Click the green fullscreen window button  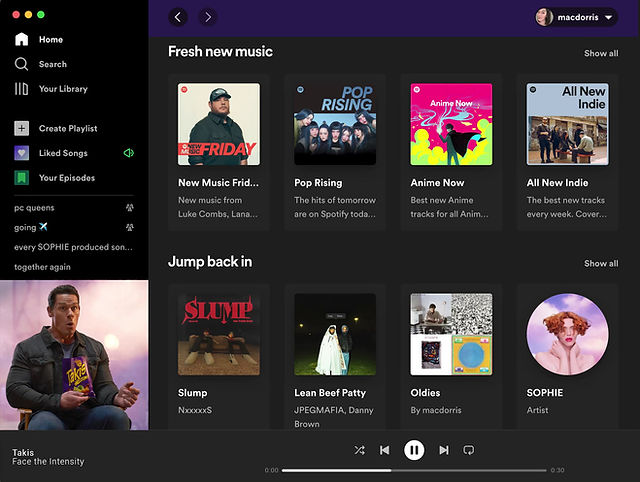coord(41,15)
